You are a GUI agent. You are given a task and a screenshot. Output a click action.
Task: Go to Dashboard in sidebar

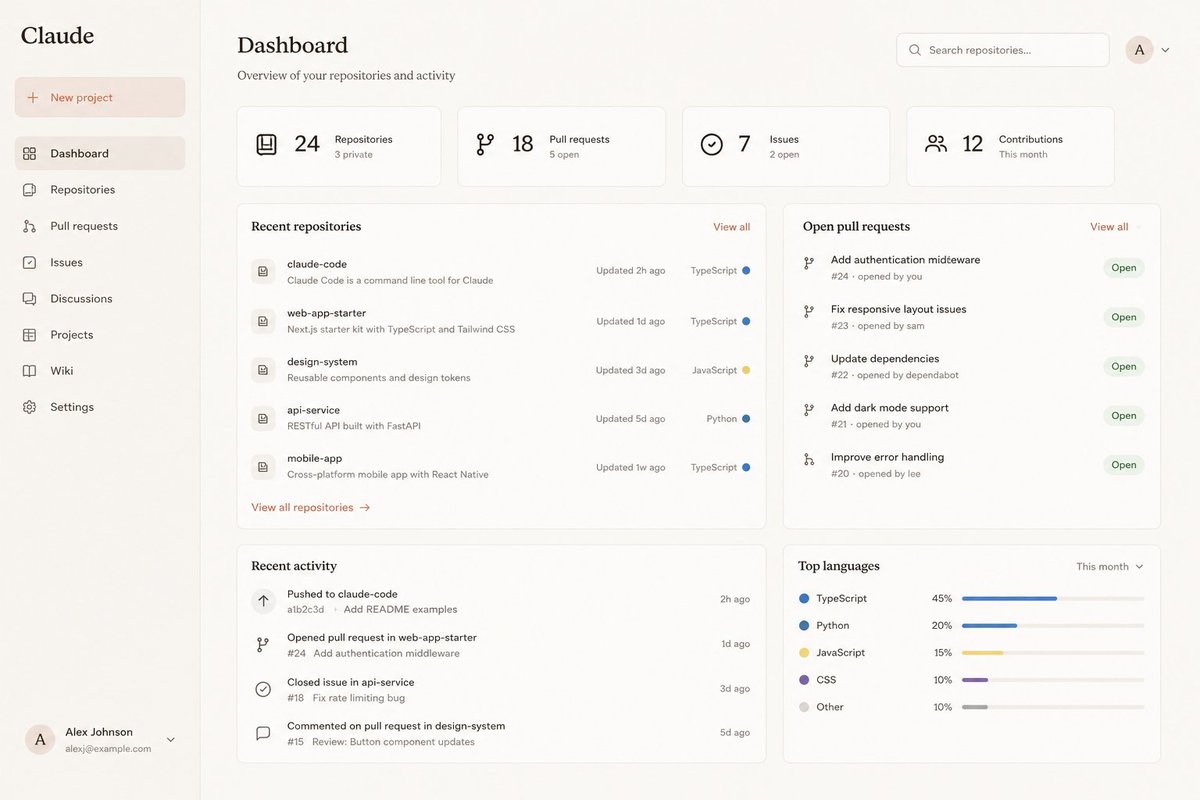point(100,154)
